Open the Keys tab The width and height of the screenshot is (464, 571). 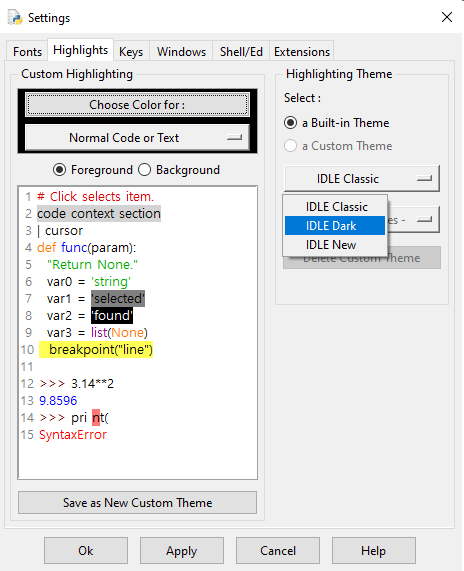click(x=131, y=51)
